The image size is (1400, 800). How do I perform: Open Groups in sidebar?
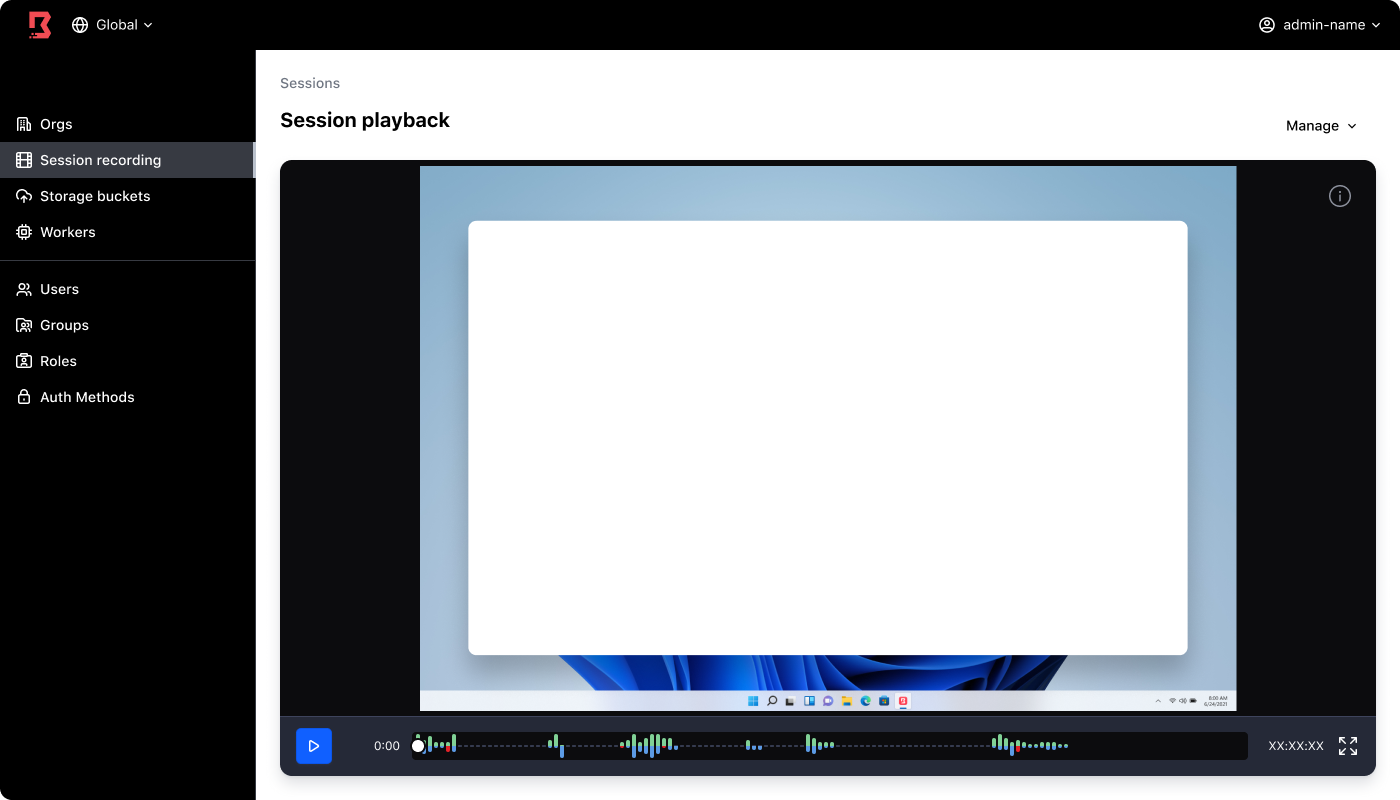(128, 325)
